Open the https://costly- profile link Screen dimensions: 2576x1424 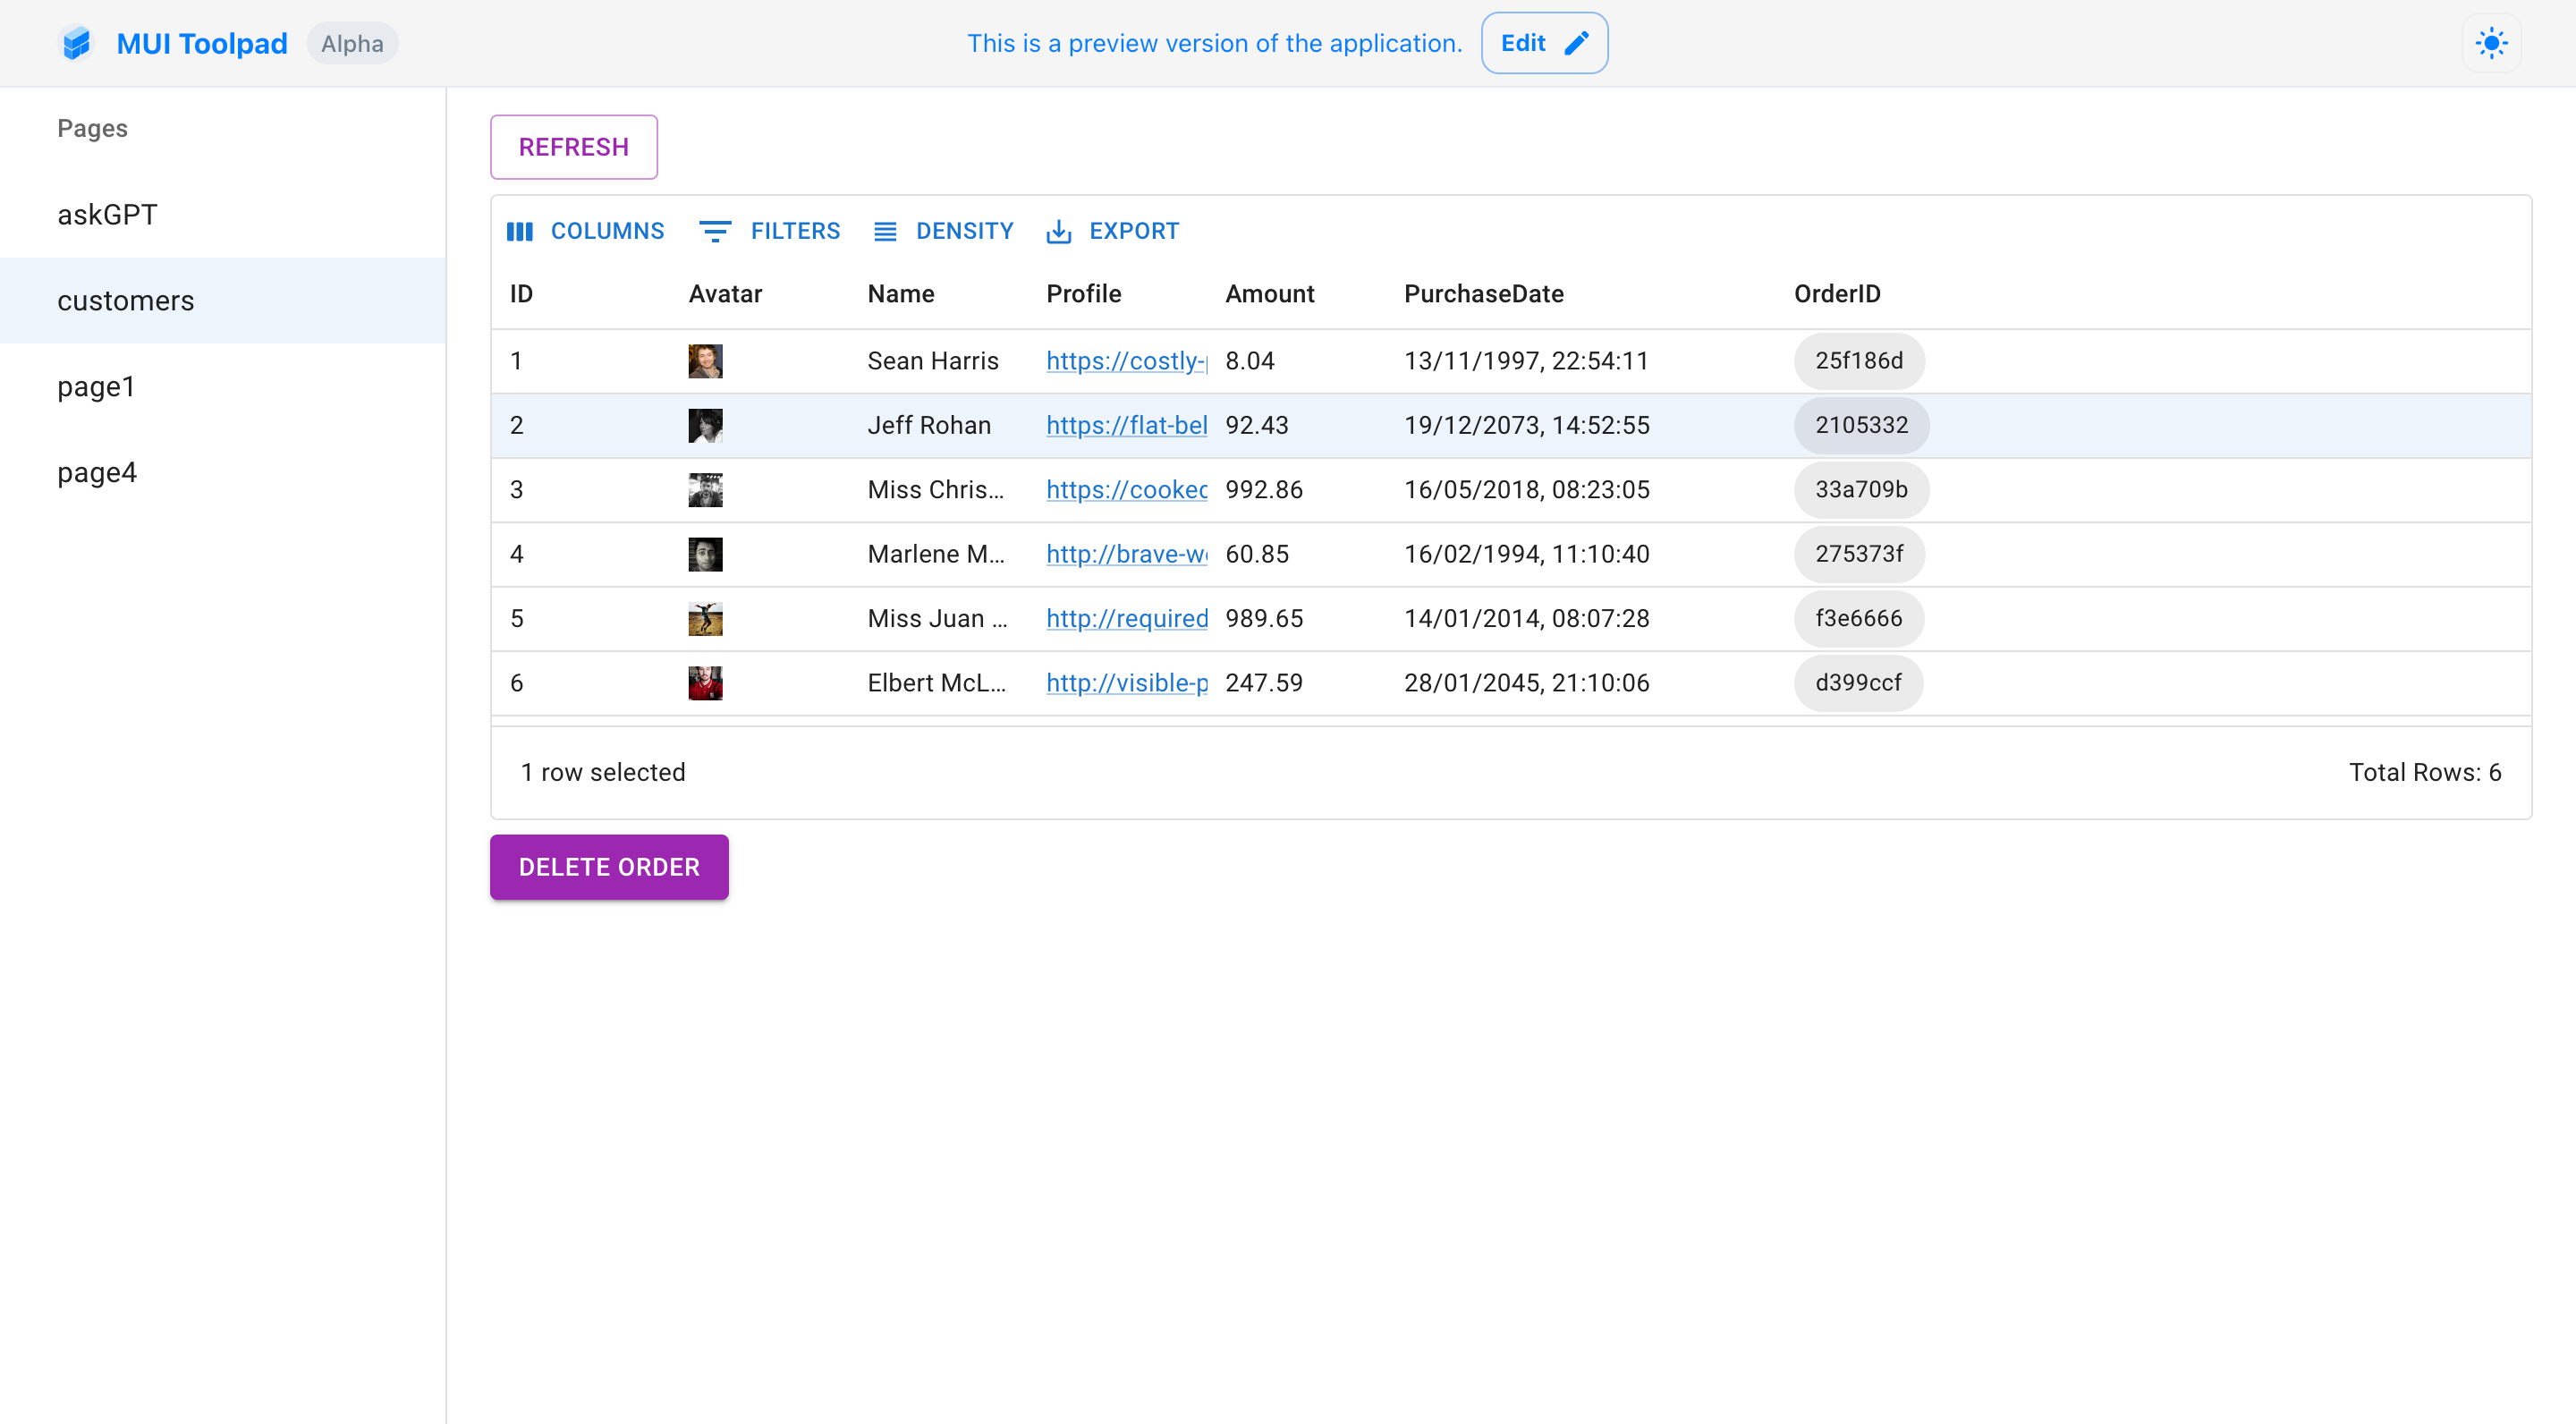click(1126, 361)
